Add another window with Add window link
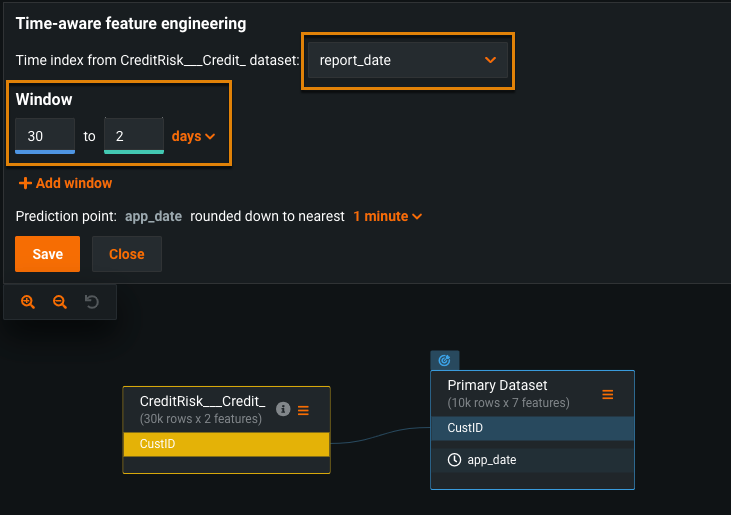The image size is (731, 515). point(65,183)
